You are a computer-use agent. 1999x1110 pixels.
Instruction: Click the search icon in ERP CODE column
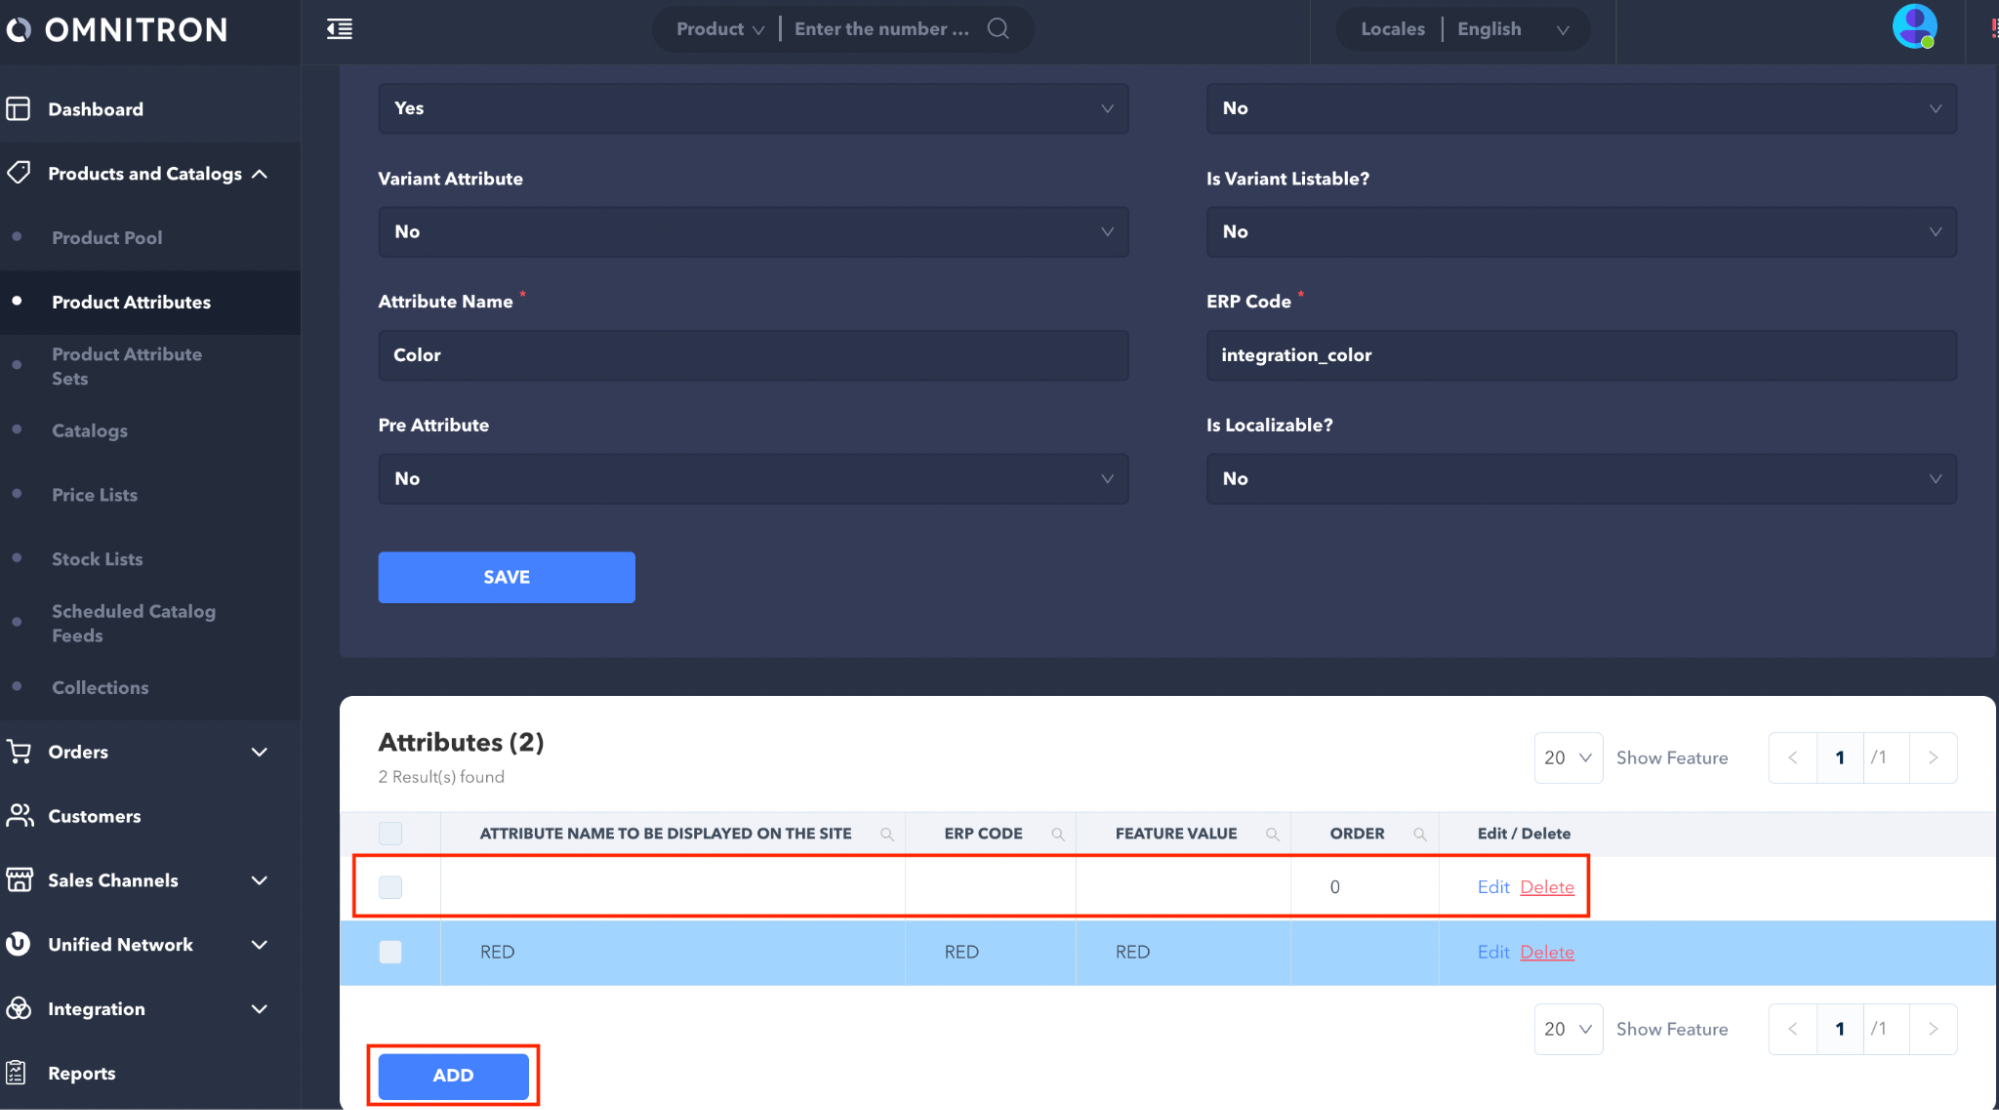(x=1058, y=834)
